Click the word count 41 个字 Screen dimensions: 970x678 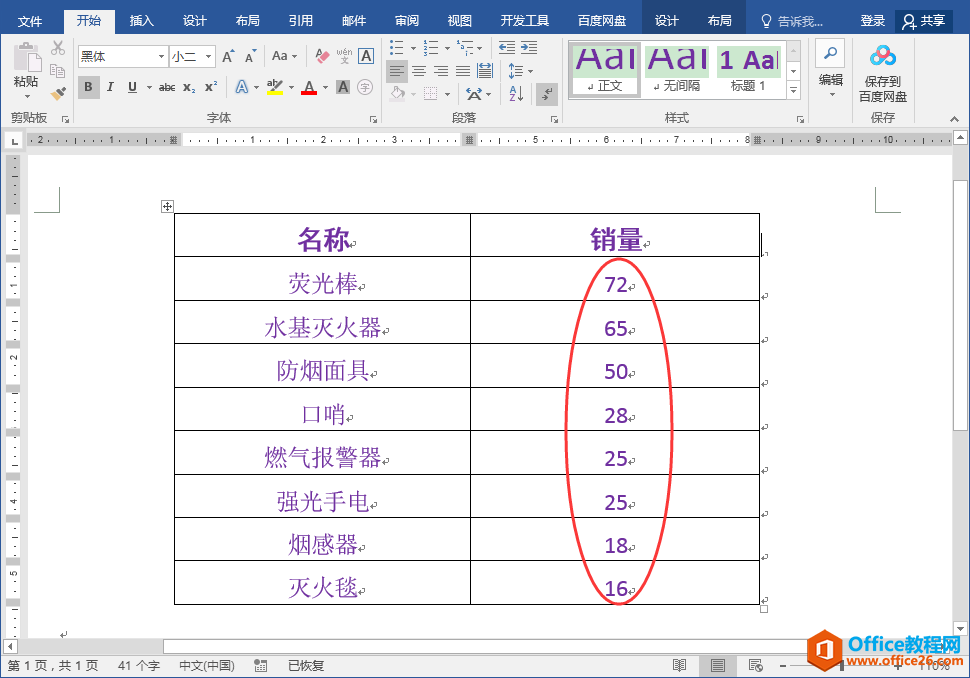click(139, 666)
